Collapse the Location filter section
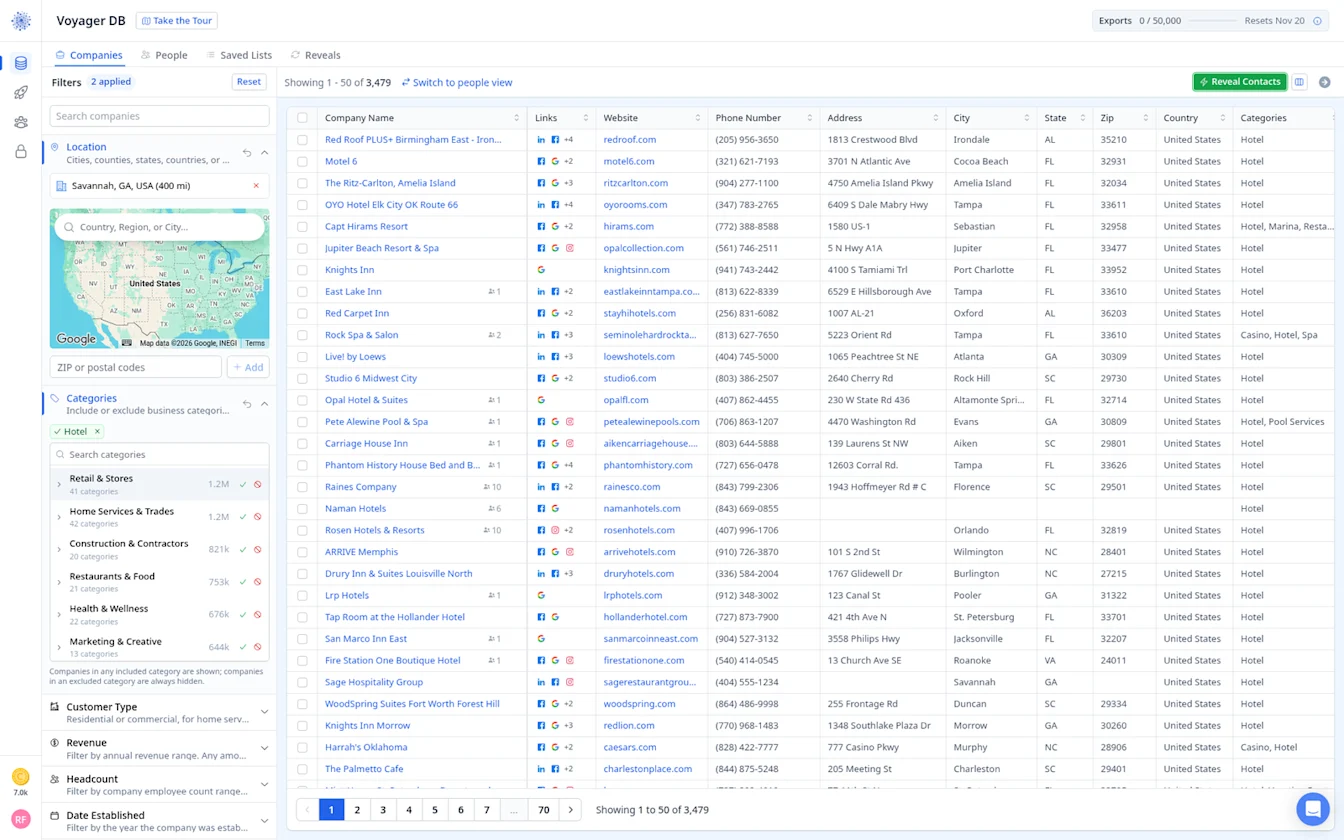Image resolution: width=1344 pixels, height=840 pixels. click(264, 153)
